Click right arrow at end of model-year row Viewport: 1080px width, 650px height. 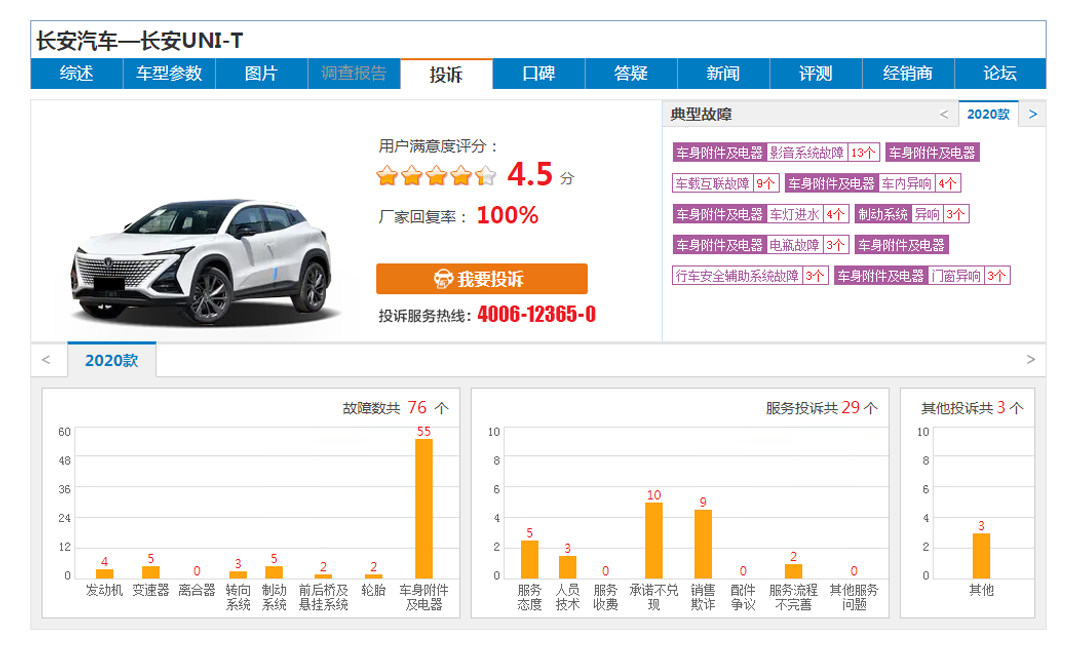point(1031,360)
